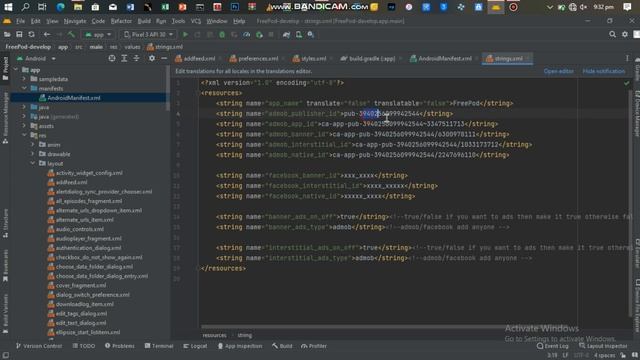Open the Problems tool window

[120, 346]
